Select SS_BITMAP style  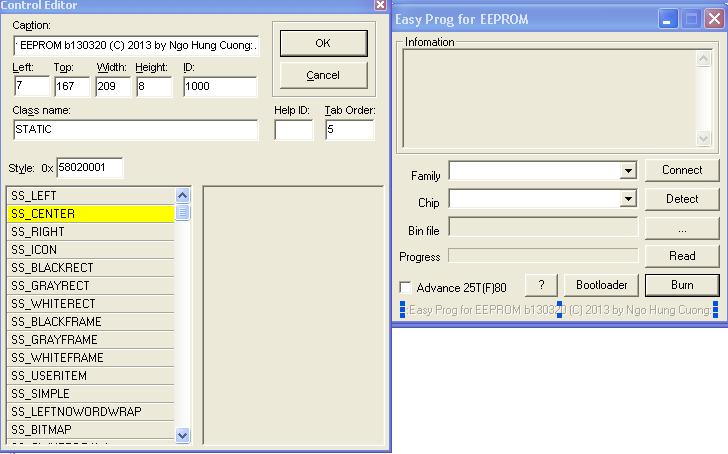(91, 430)
